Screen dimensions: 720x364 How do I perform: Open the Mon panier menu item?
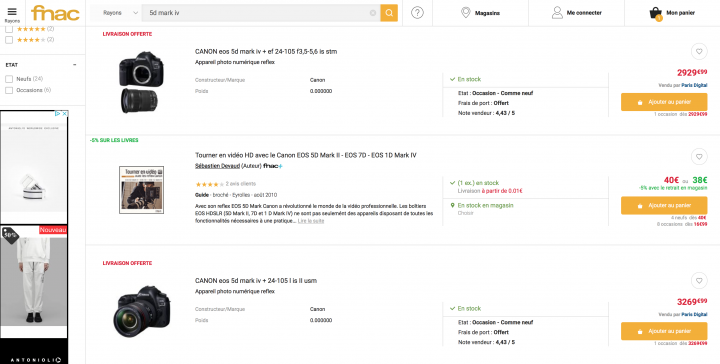pos(672,13)
